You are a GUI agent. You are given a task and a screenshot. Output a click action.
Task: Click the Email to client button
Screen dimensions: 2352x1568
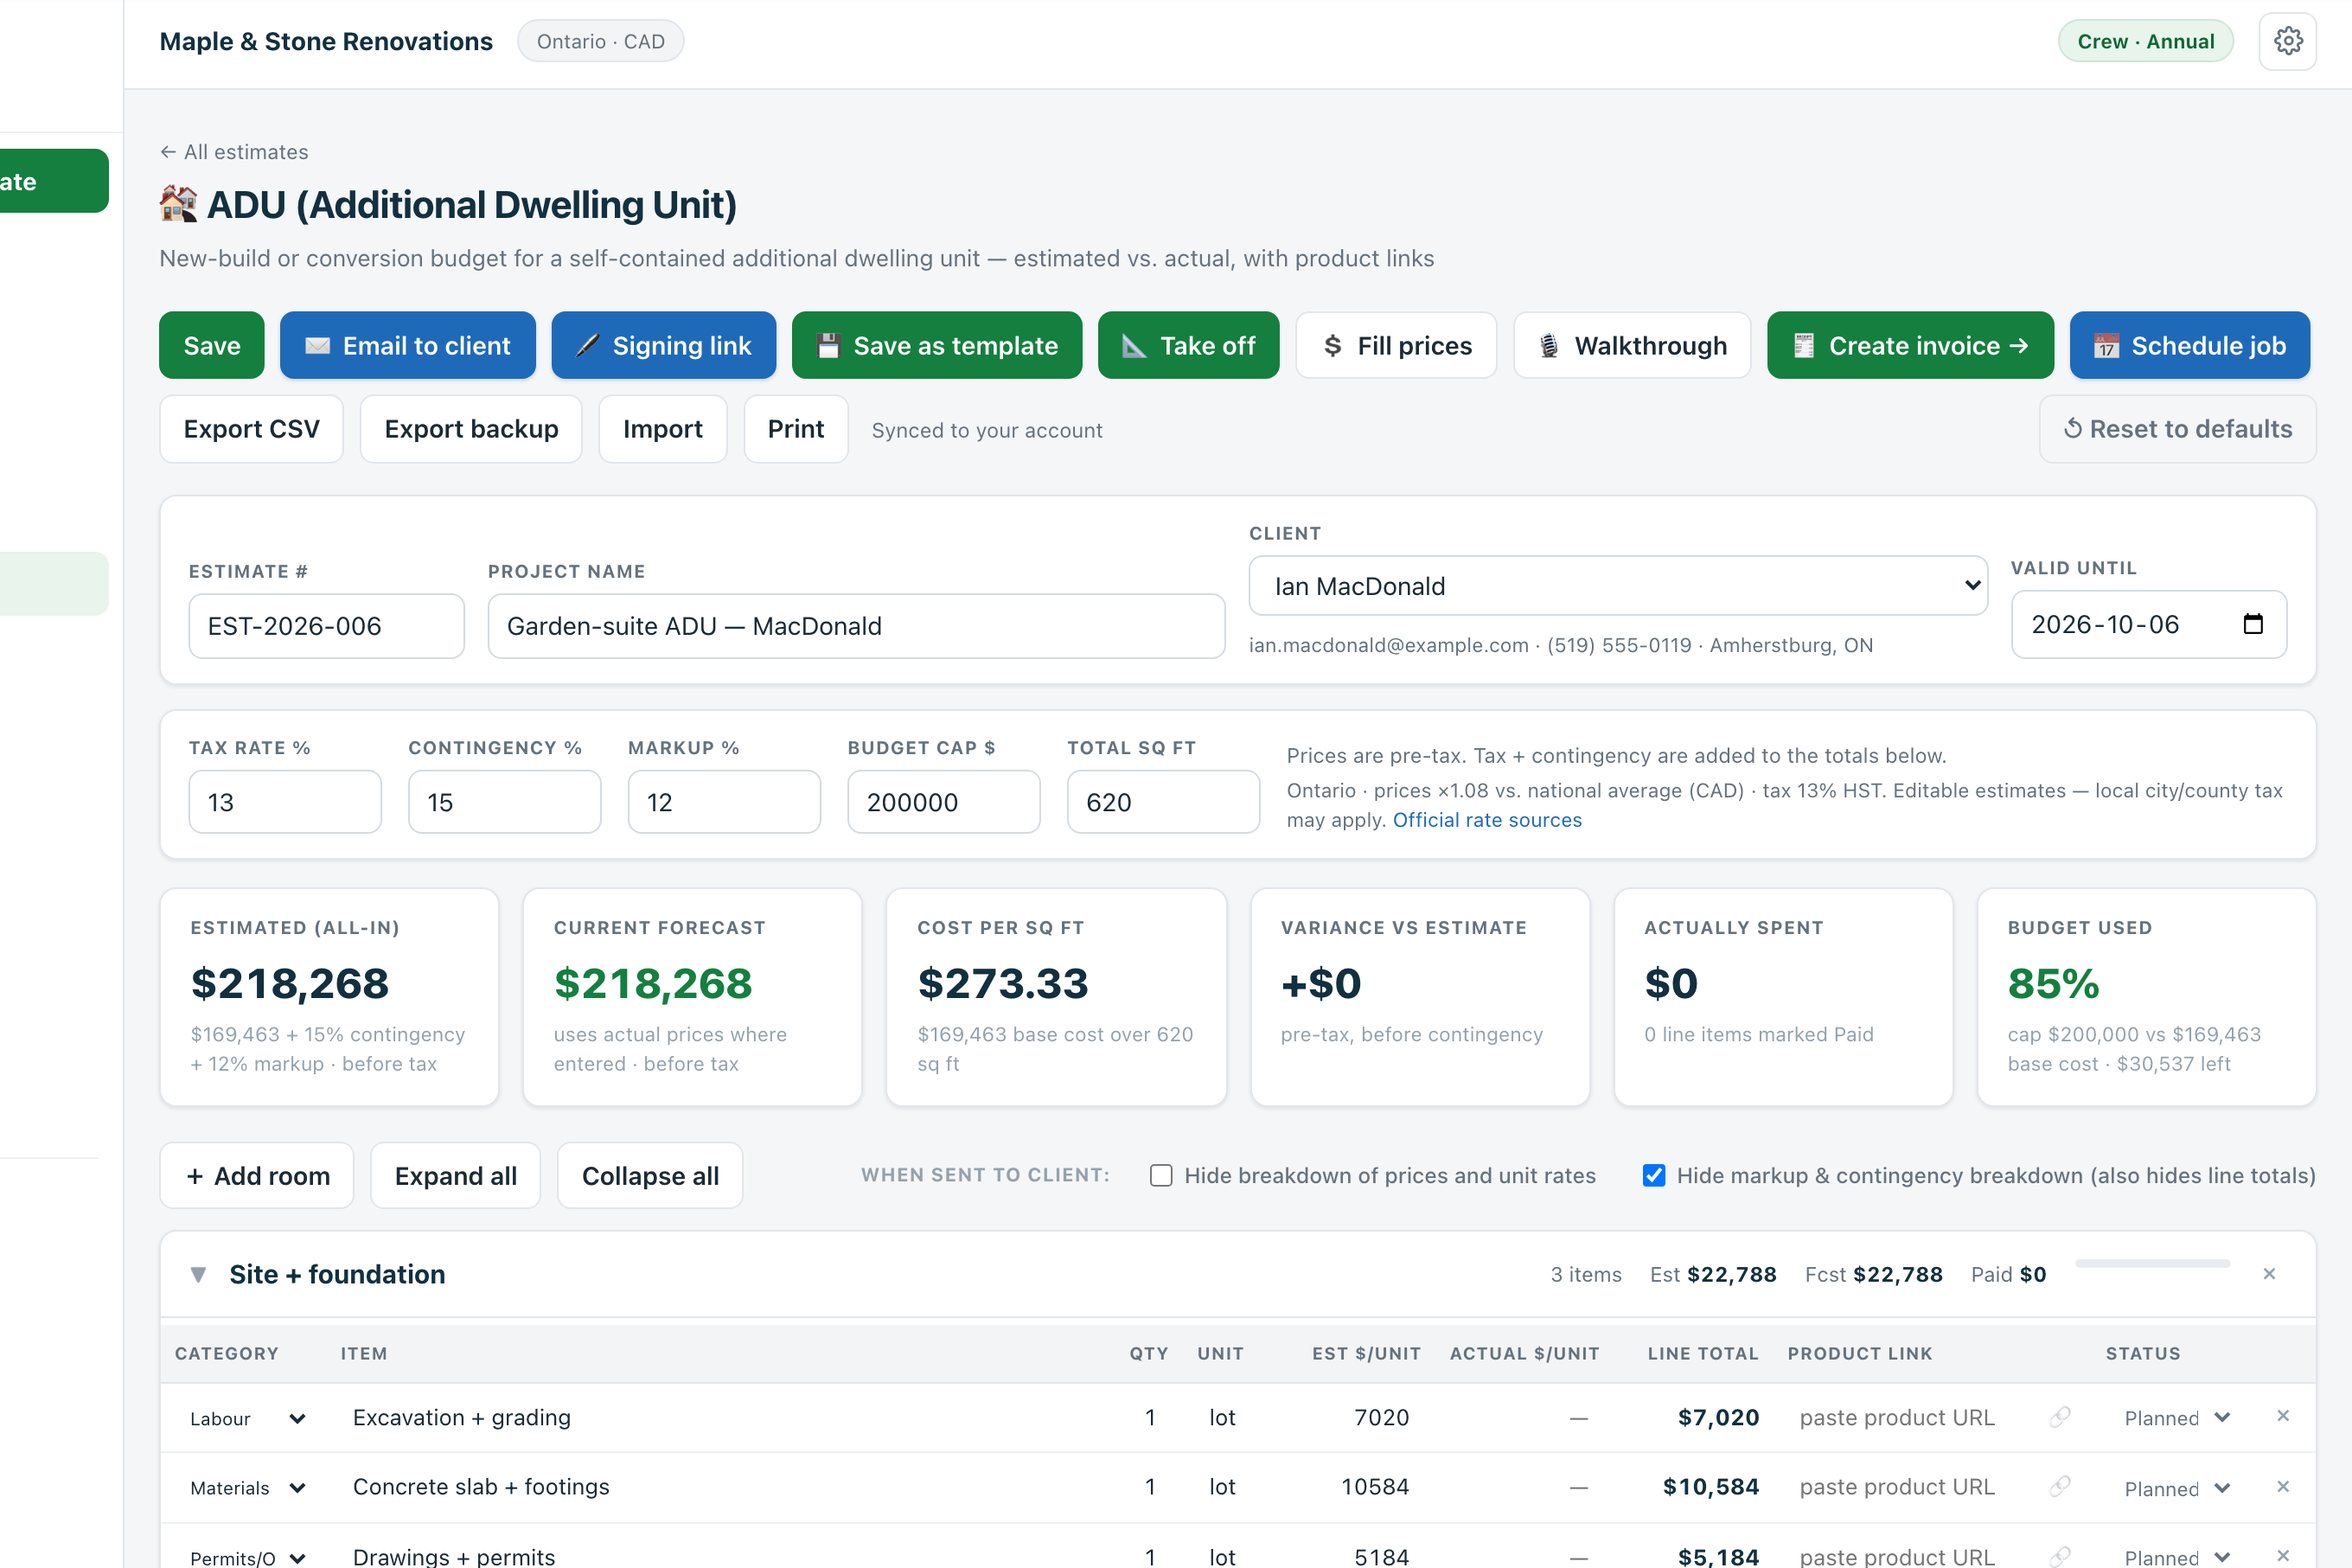pos(407,345)
